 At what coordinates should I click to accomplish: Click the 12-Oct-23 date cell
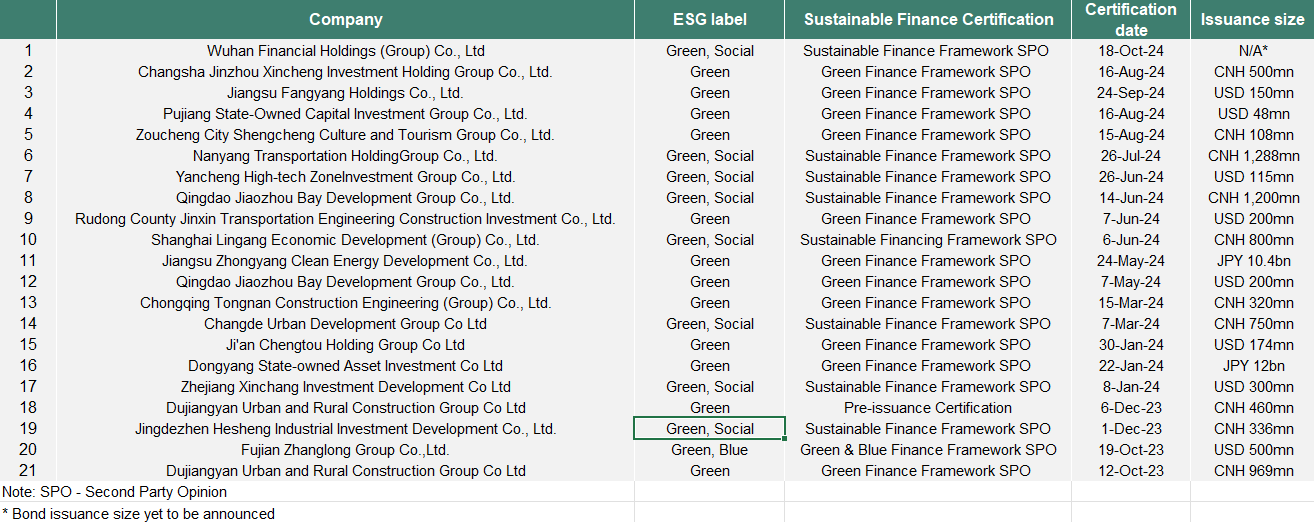1131,471
